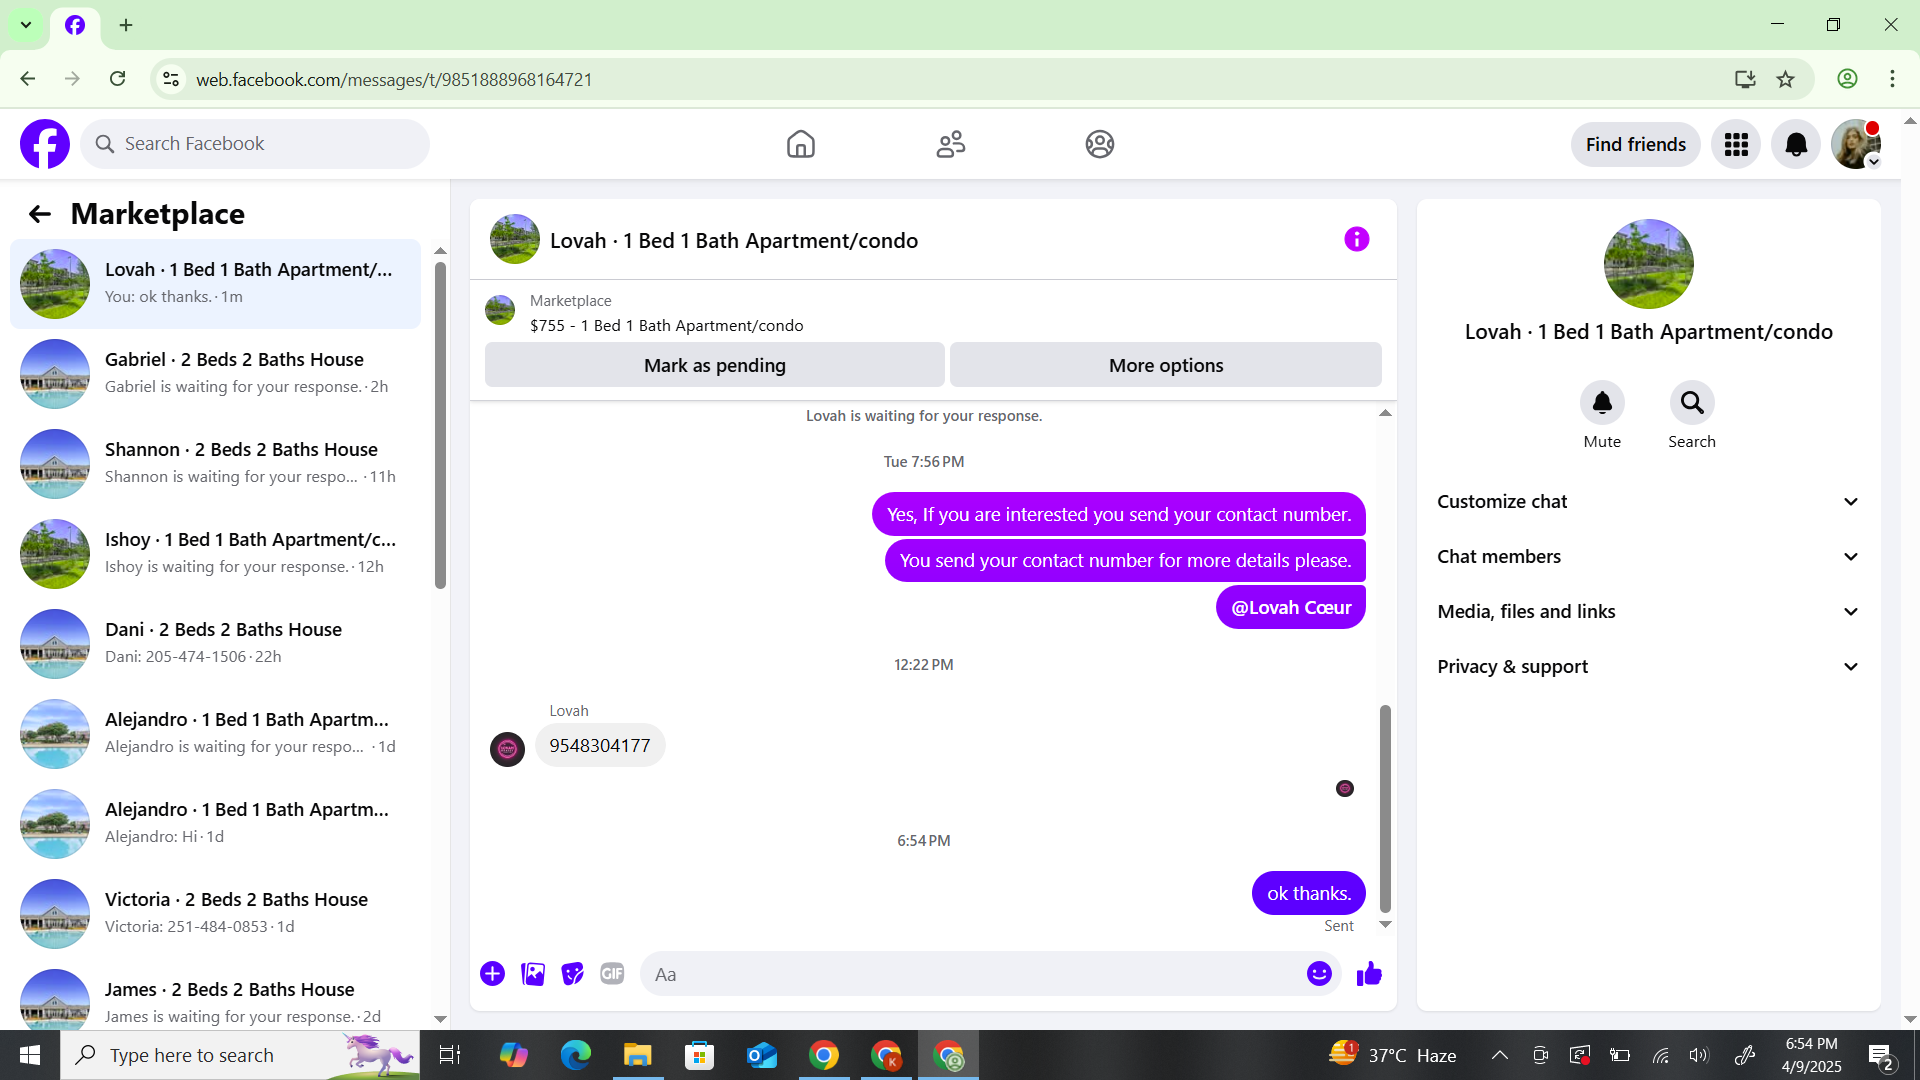Show hidden system tray icons

click(1500, 1055)
